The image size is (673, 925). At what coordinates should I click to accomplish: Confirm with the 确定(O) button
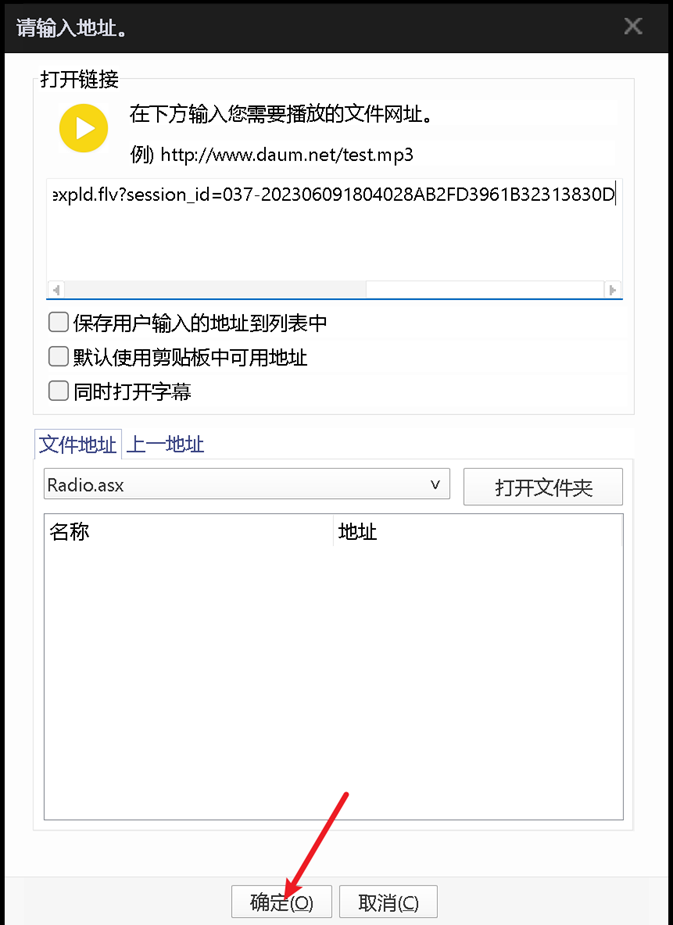pos(281,902)
